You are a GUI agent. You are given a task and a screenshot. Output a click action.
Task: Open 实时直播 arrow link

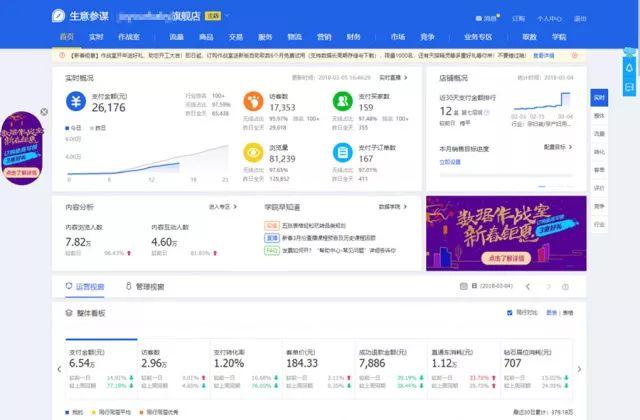[x=393, y=78]
